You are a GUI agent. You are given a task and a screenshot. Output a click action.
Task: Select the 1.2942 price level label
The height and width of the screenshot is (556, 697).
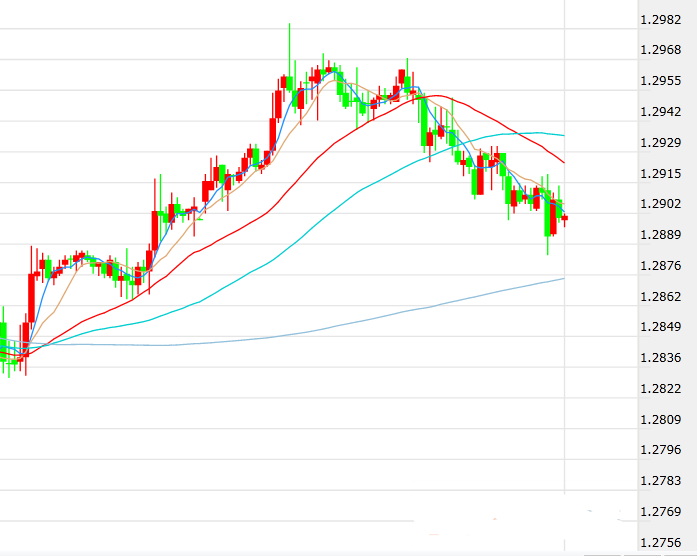660,112
